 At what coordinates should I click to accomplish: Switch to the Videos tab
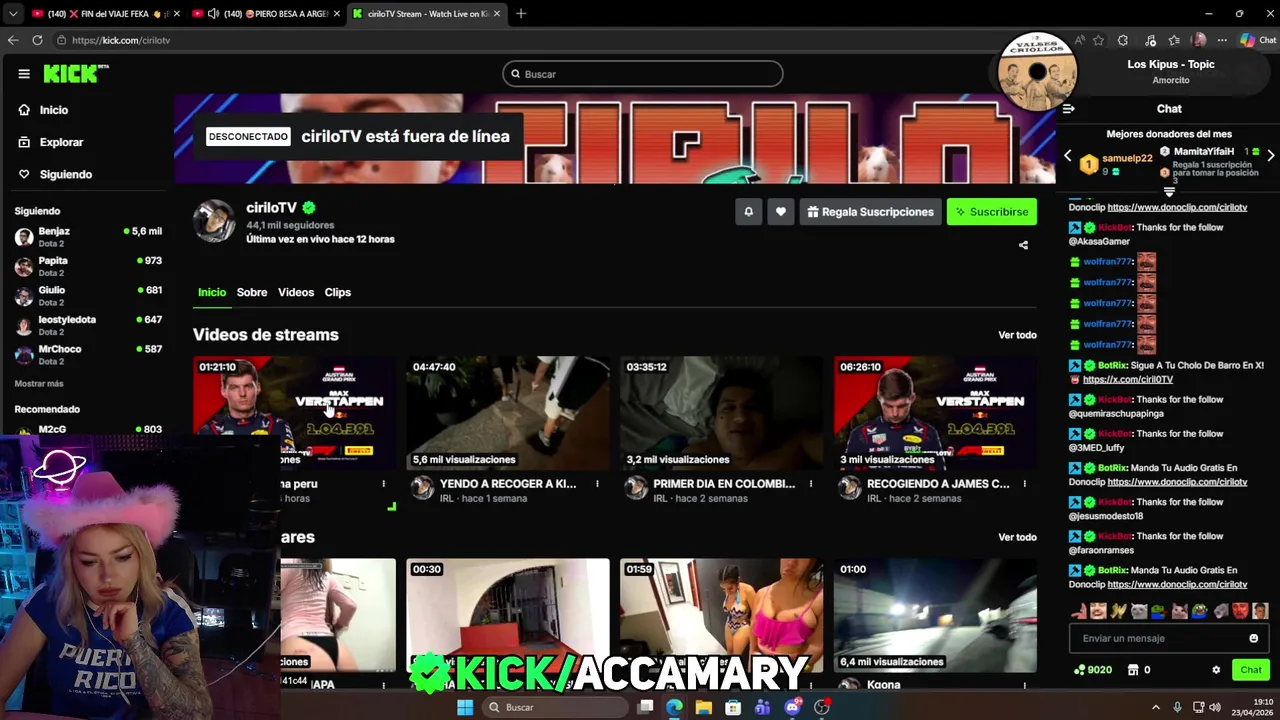(x=296, y=292)
